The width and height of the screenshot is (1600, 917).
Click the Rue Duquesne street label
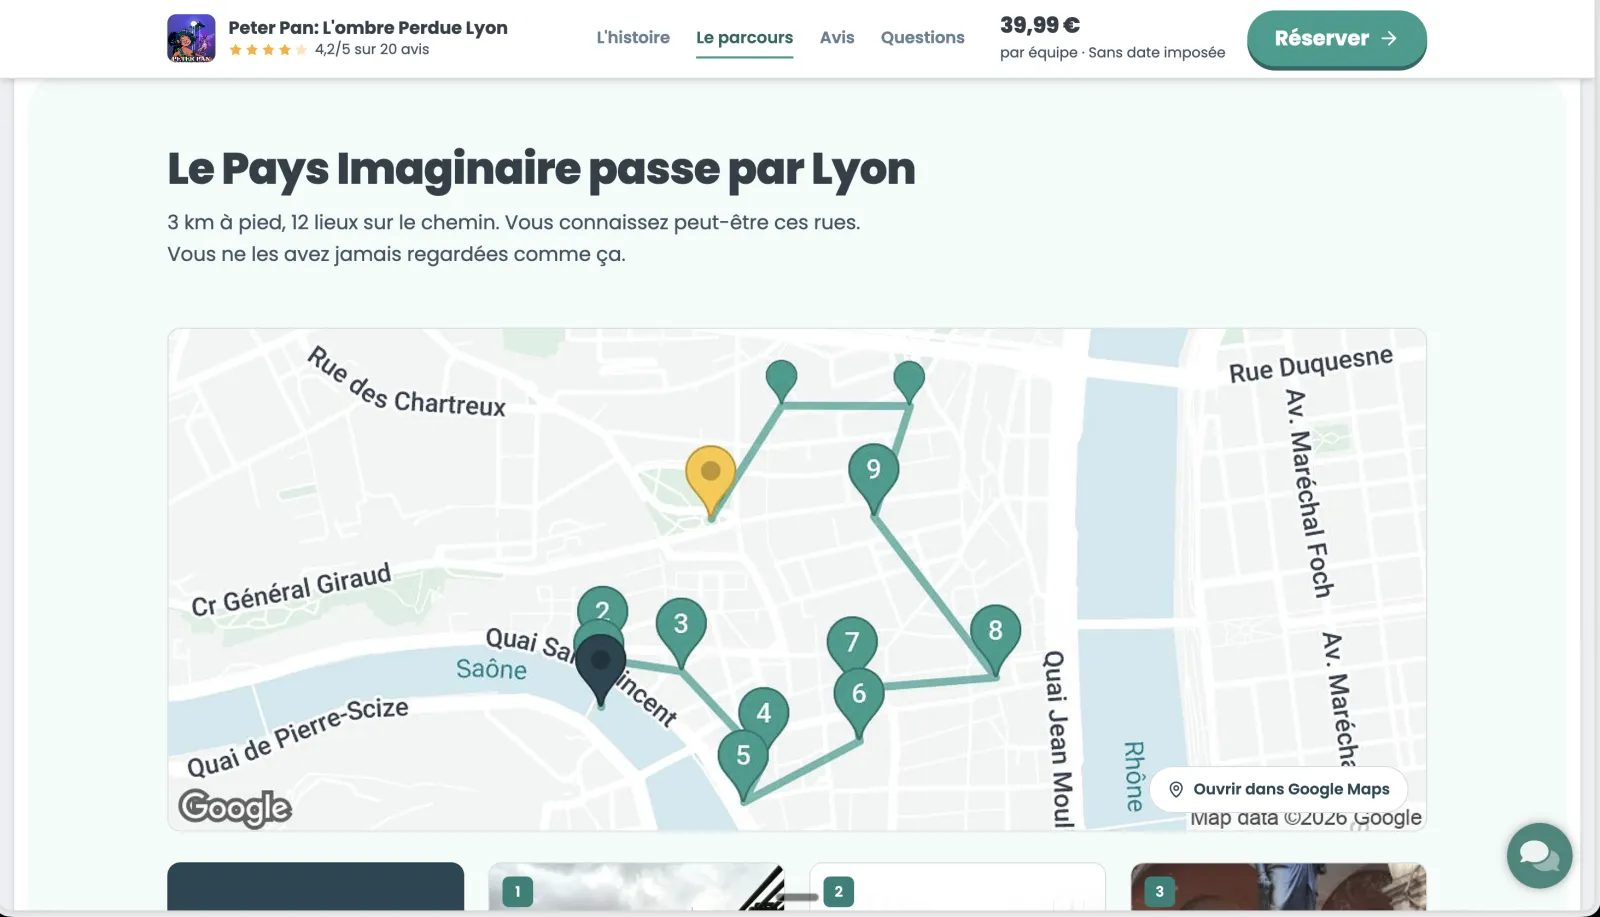pos(1311,365)
